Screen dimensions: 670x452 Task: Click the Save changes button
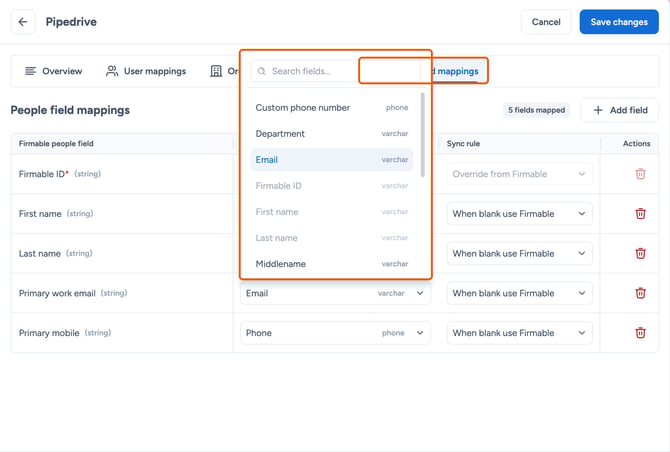coord(619,22)
